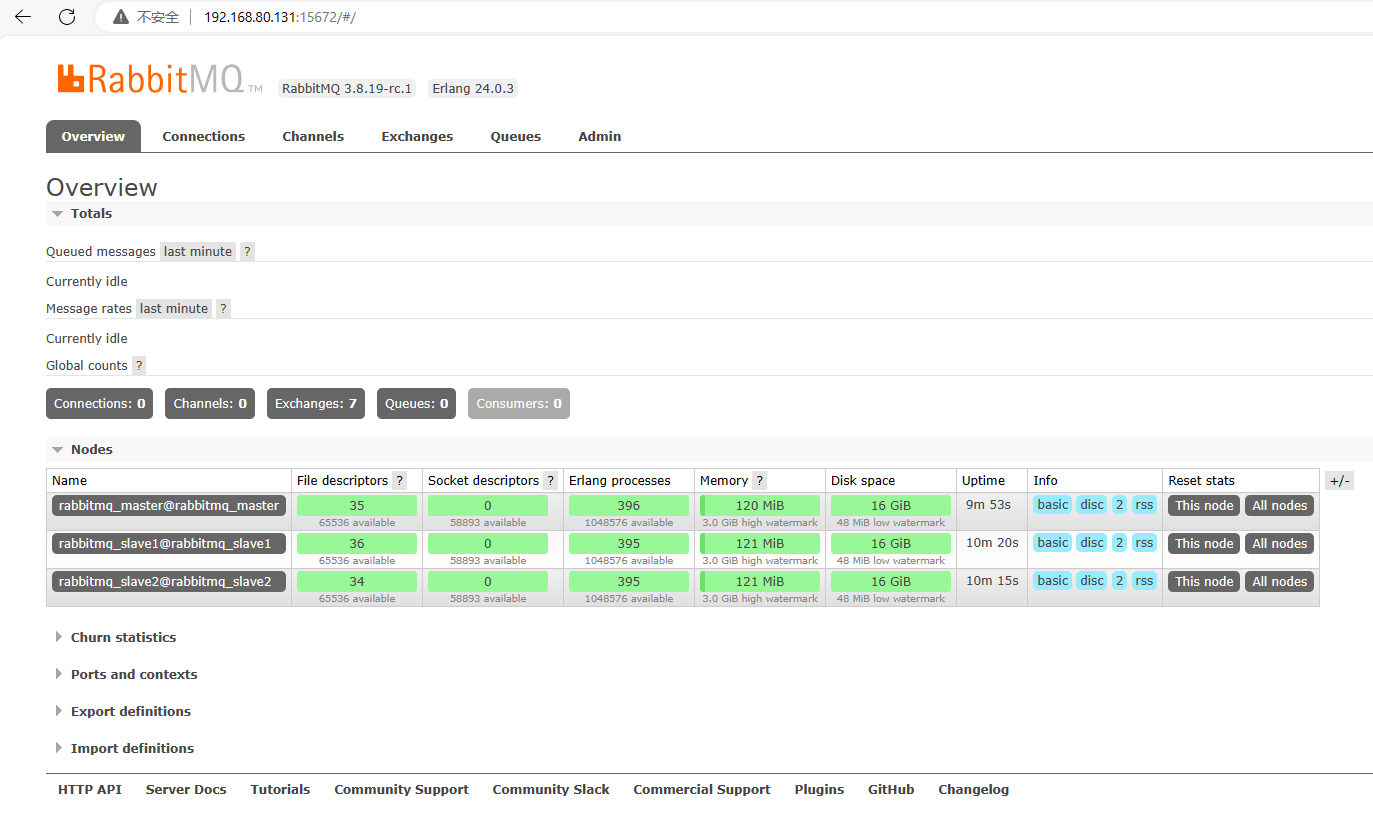Click the Consumers: 0 count button
This screenshot has height=823, width=1373.
[519, 404]
